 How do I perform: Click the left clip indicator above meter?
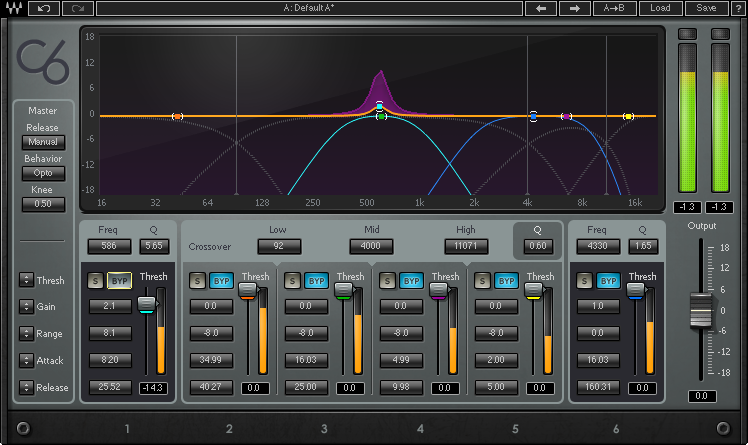point(687,34)
